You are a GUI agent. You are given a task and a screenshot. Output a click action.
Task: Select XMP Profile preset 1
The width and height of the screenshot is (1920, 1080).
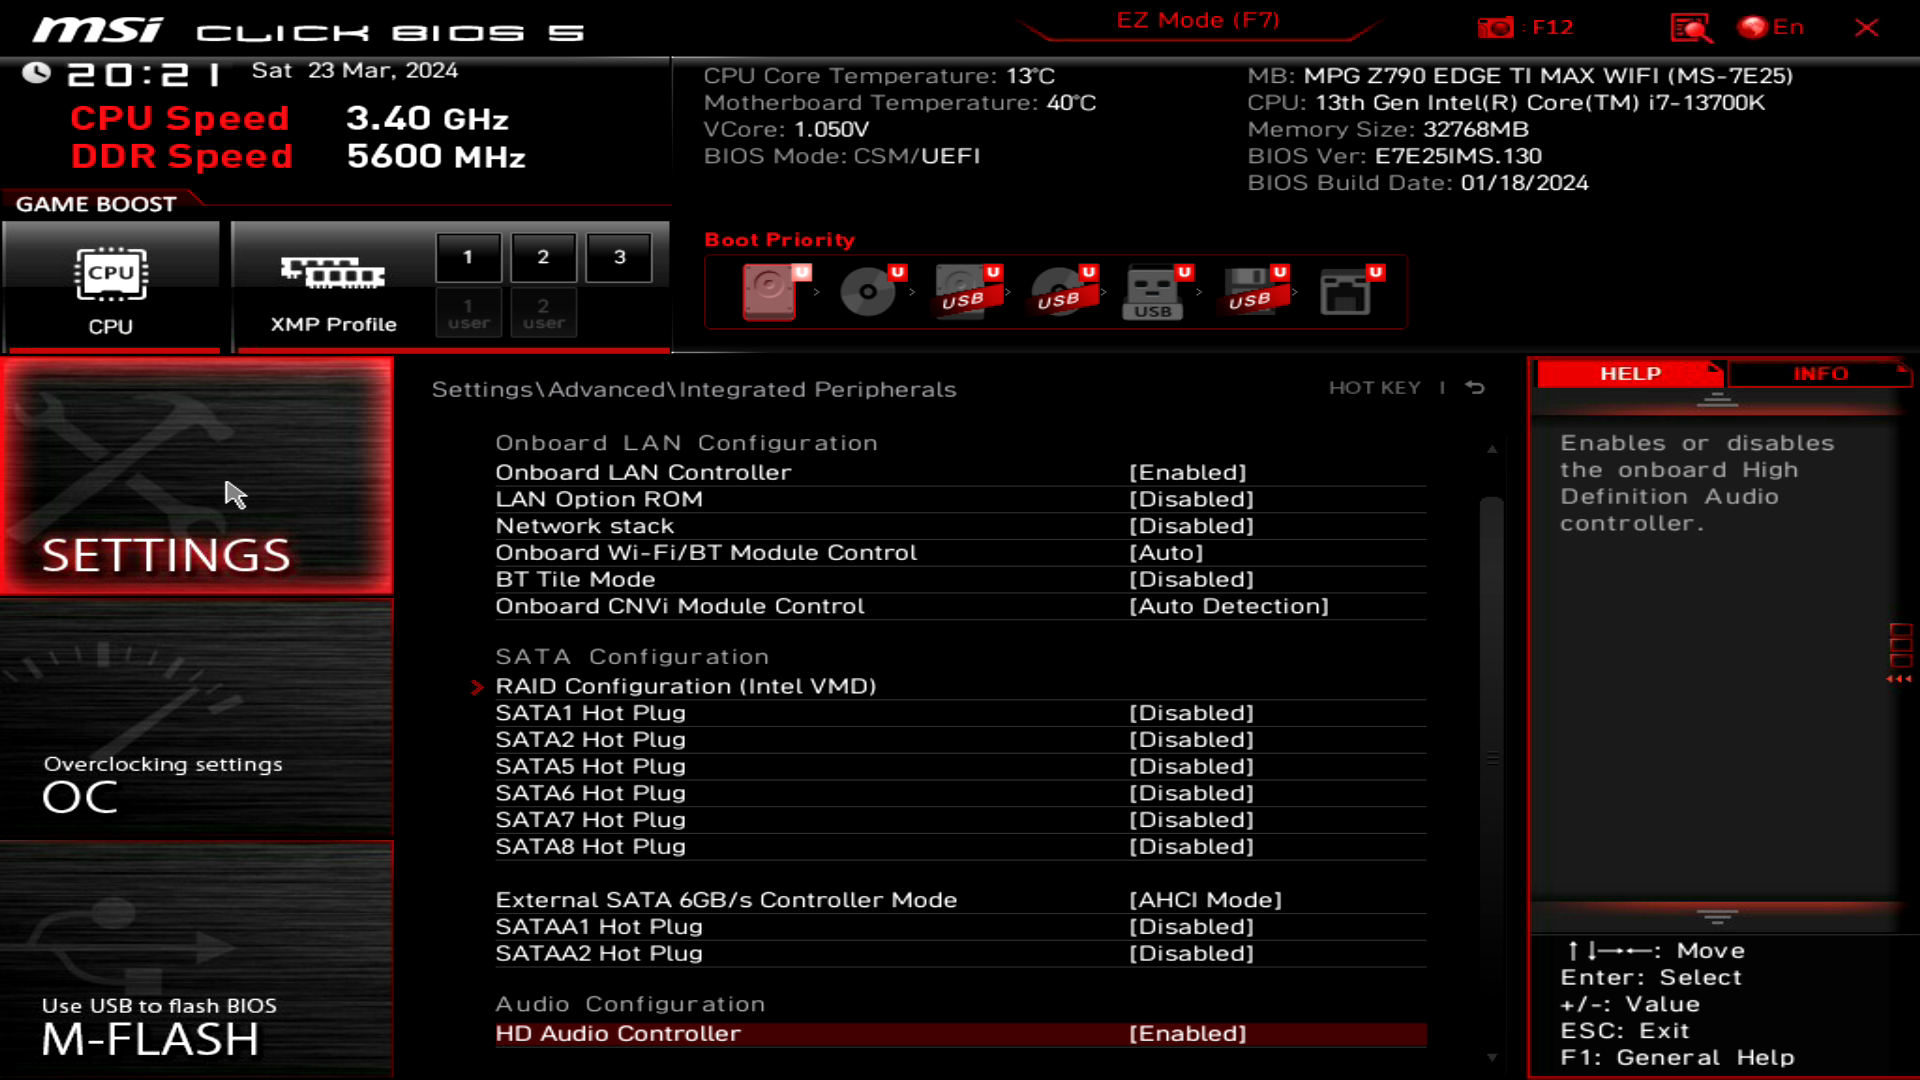click(x=468, y=256)
